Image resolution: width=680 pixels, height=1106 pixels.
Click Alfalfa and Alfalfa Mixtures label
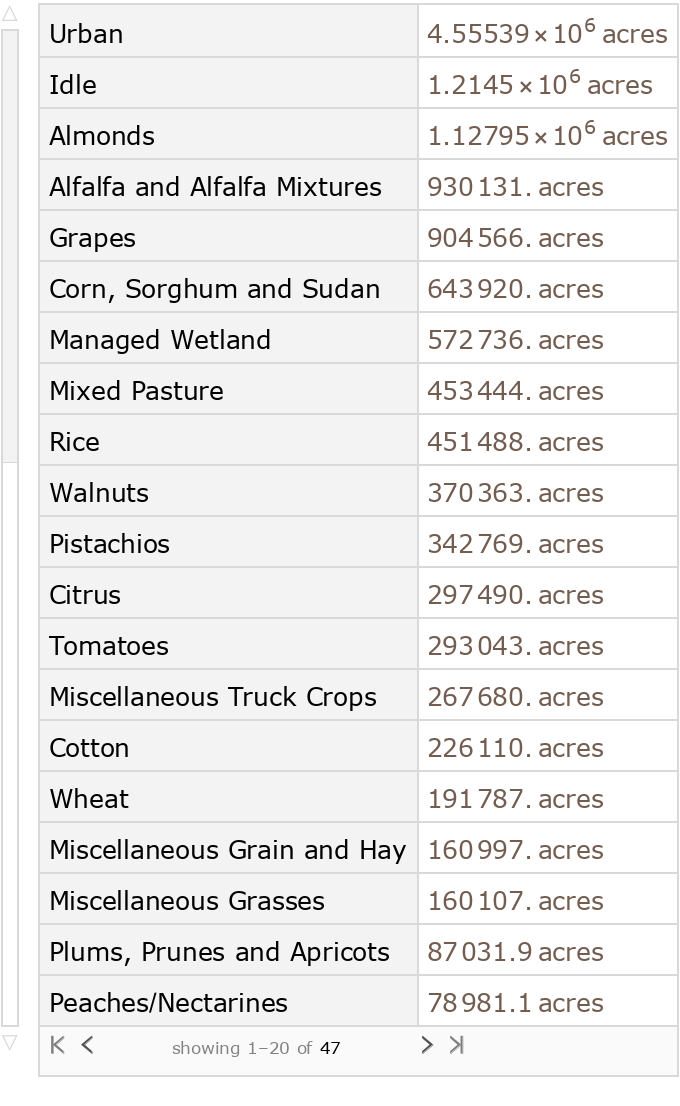coord(215,187)
